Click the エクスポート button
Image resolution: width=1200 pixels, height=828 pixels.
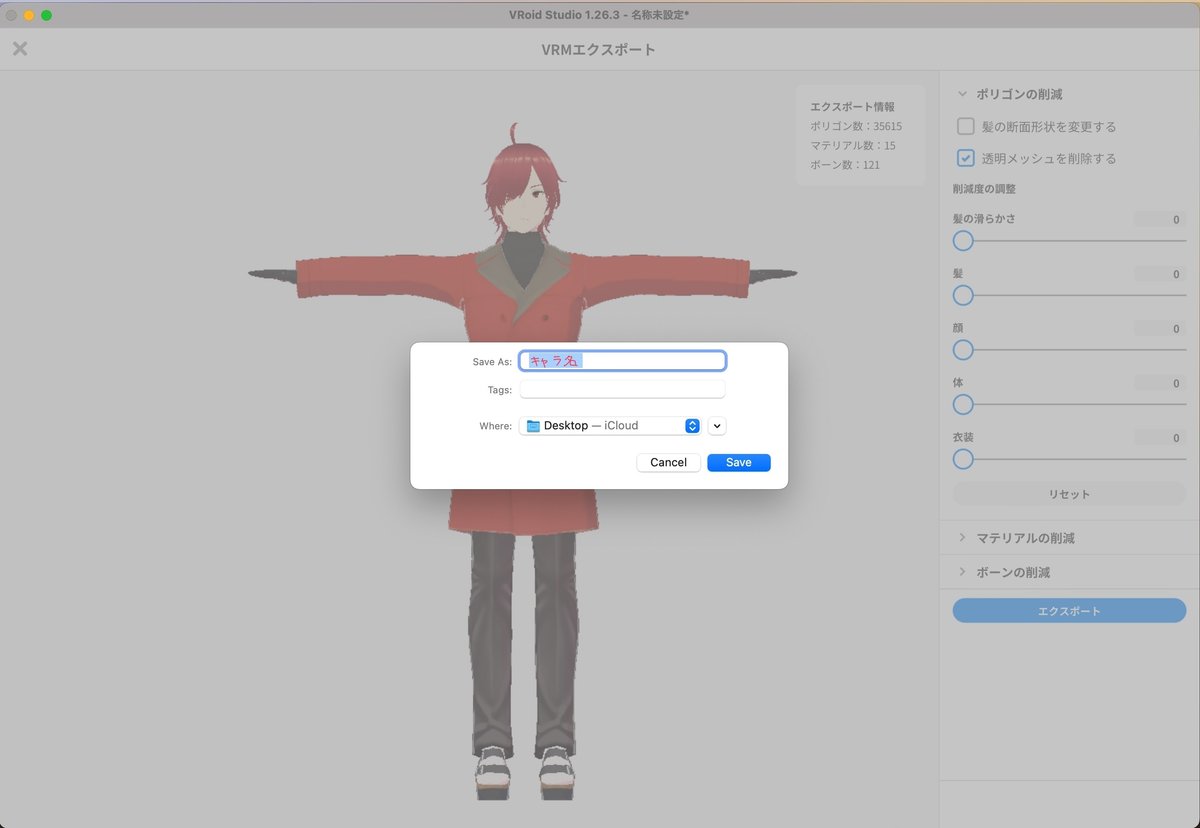(x=1068, y=610)
